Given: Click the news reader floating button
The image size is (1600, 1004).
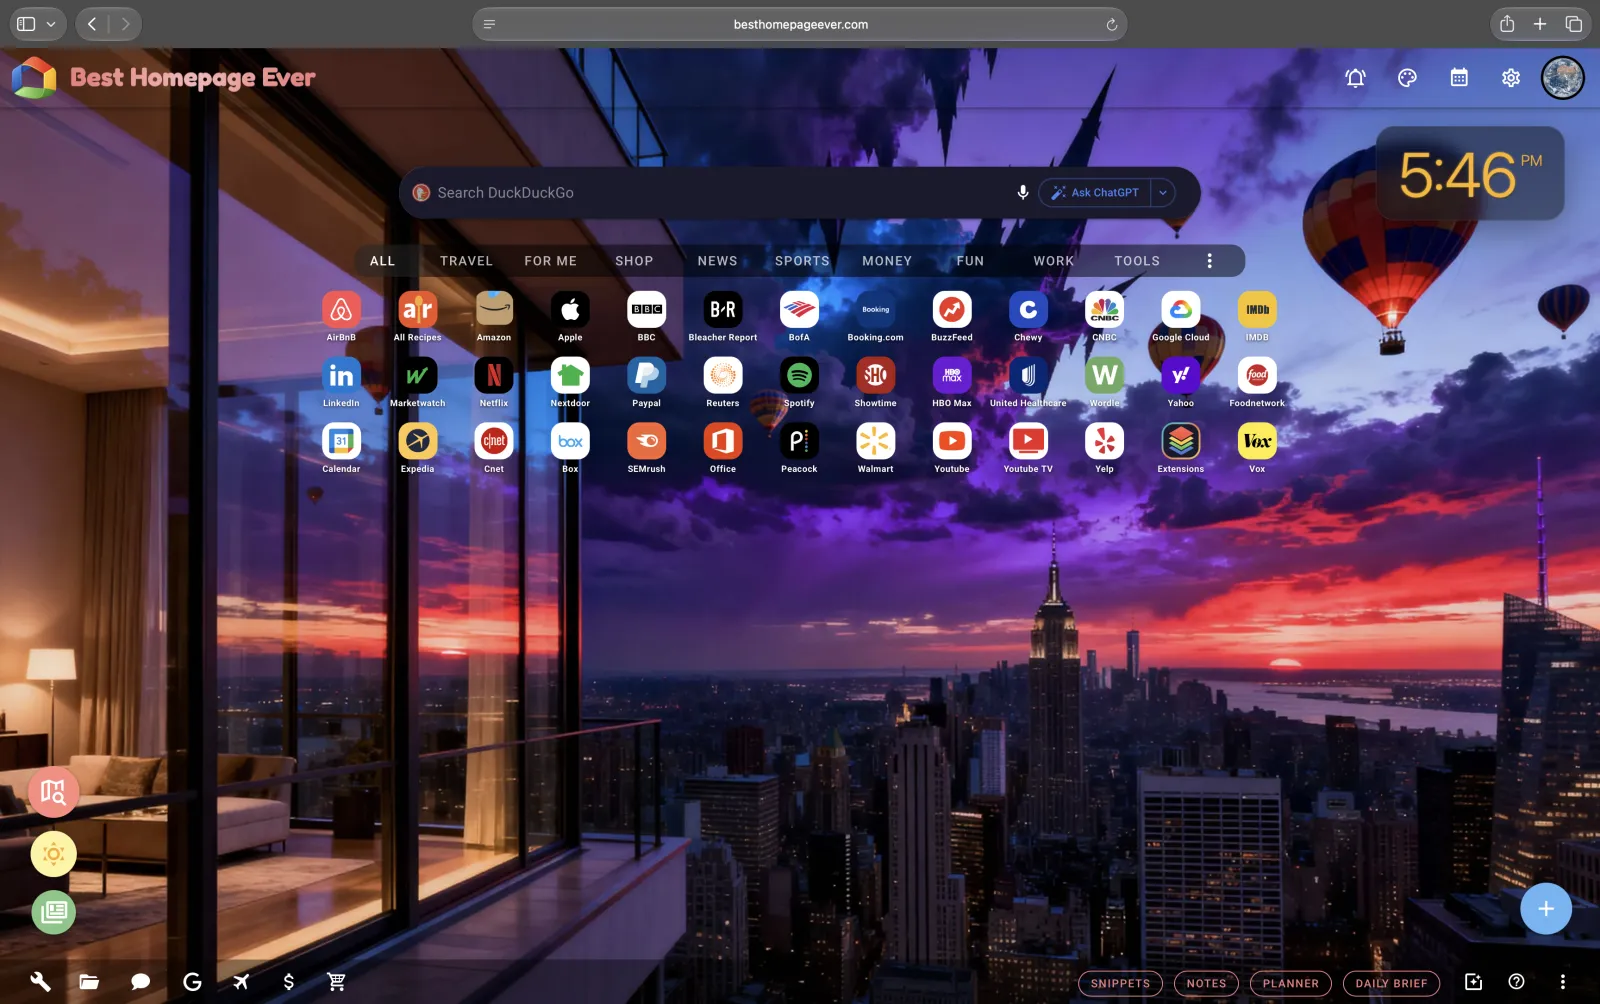Looking at the screenshot, I should [x=53, y=912].
